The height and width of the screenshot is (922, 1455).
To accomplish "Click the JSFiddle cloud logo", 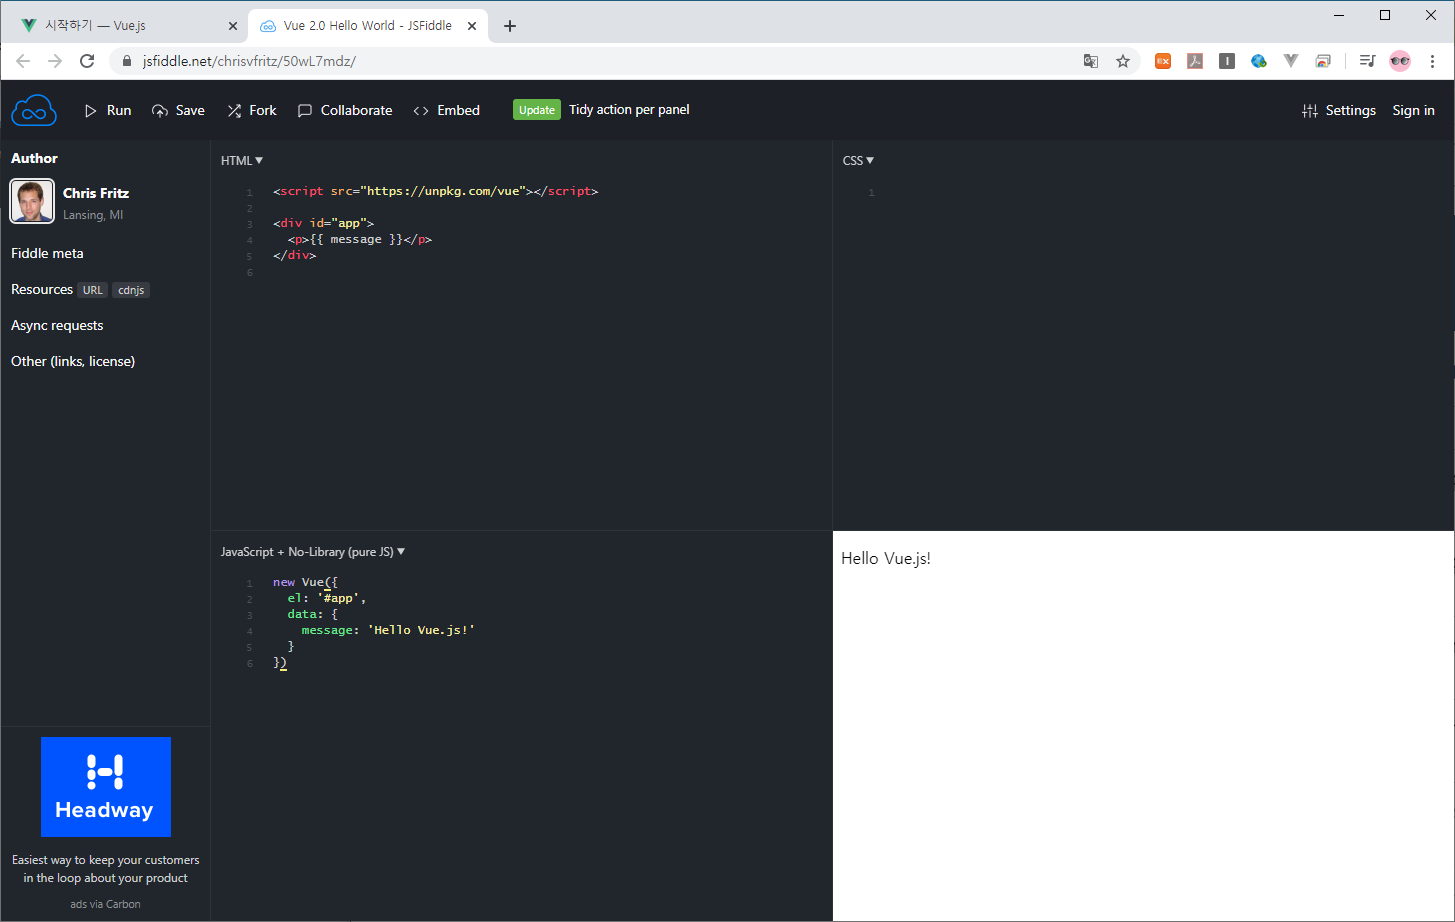I will [34, 110].
